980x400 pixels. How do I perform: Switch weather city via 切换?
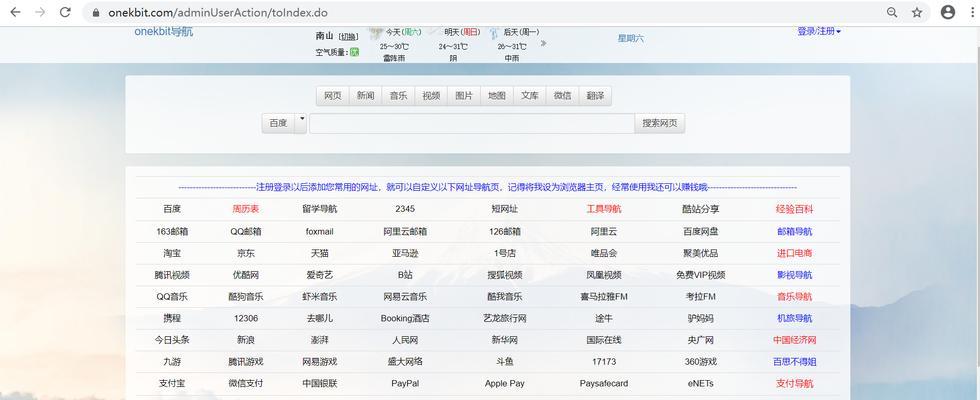pos(348,37)
